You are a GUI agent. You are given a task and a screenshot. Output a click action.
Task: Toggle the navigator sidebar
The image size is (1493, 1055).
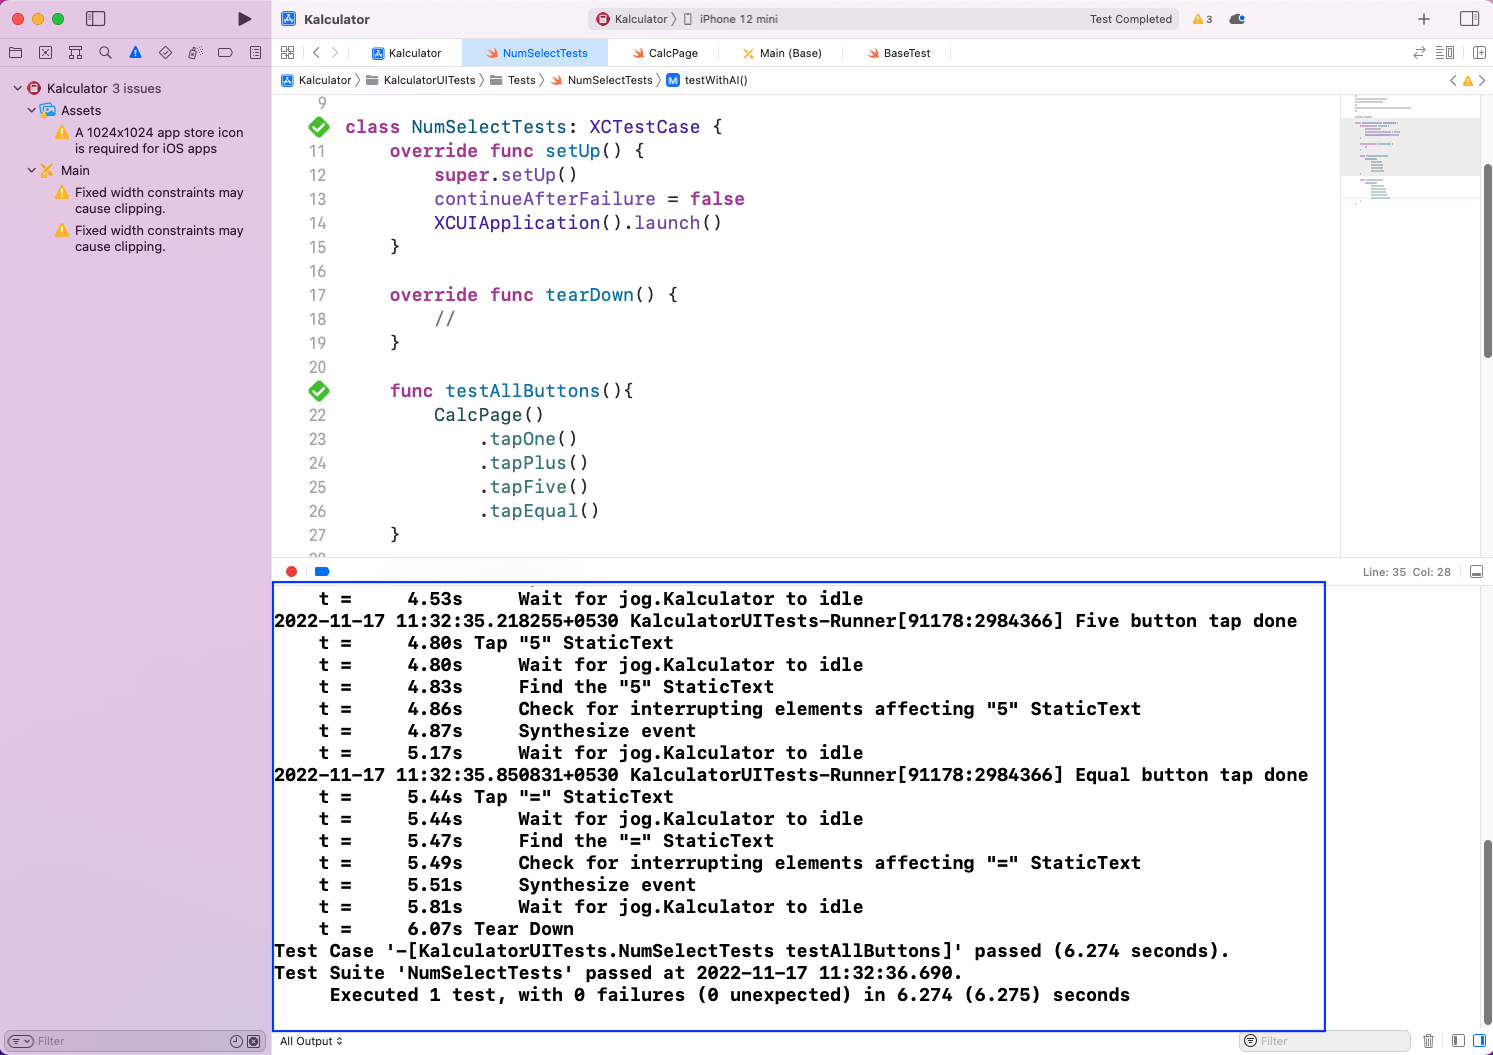96,19
